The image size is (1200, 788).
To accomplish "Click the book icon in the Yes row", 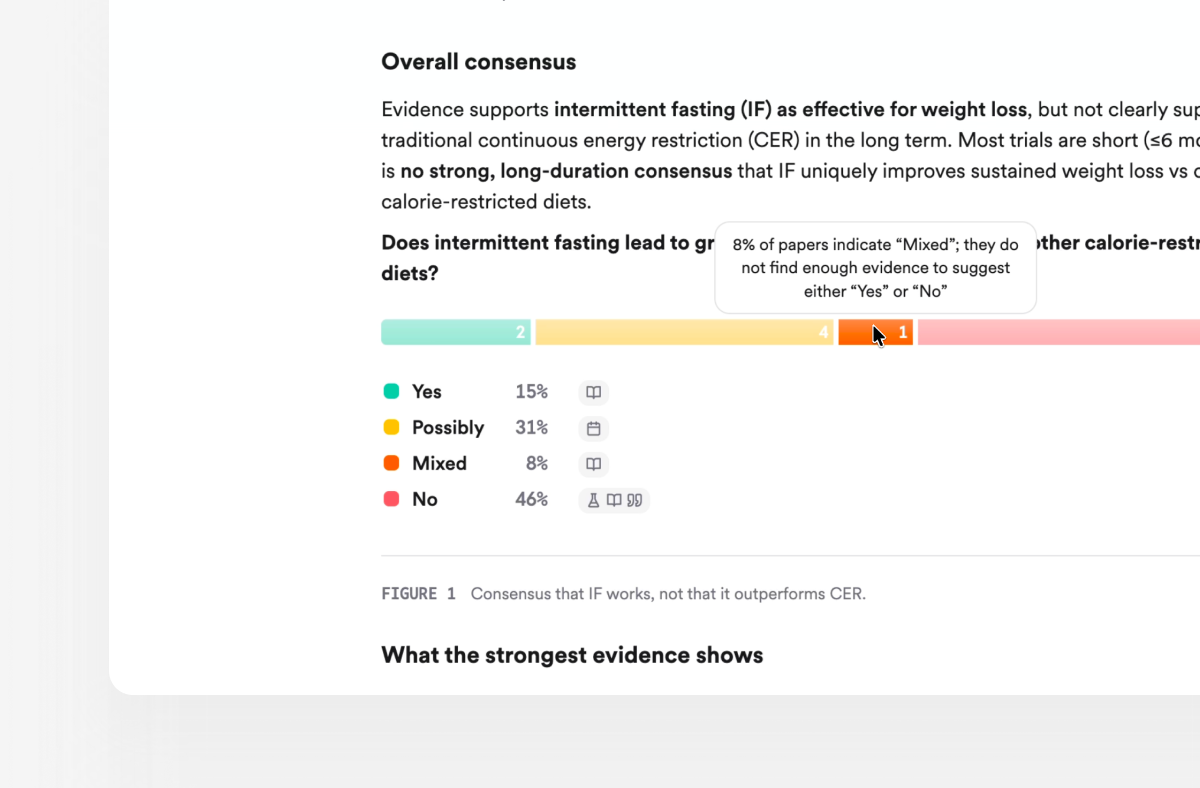I will click(593, 392).
